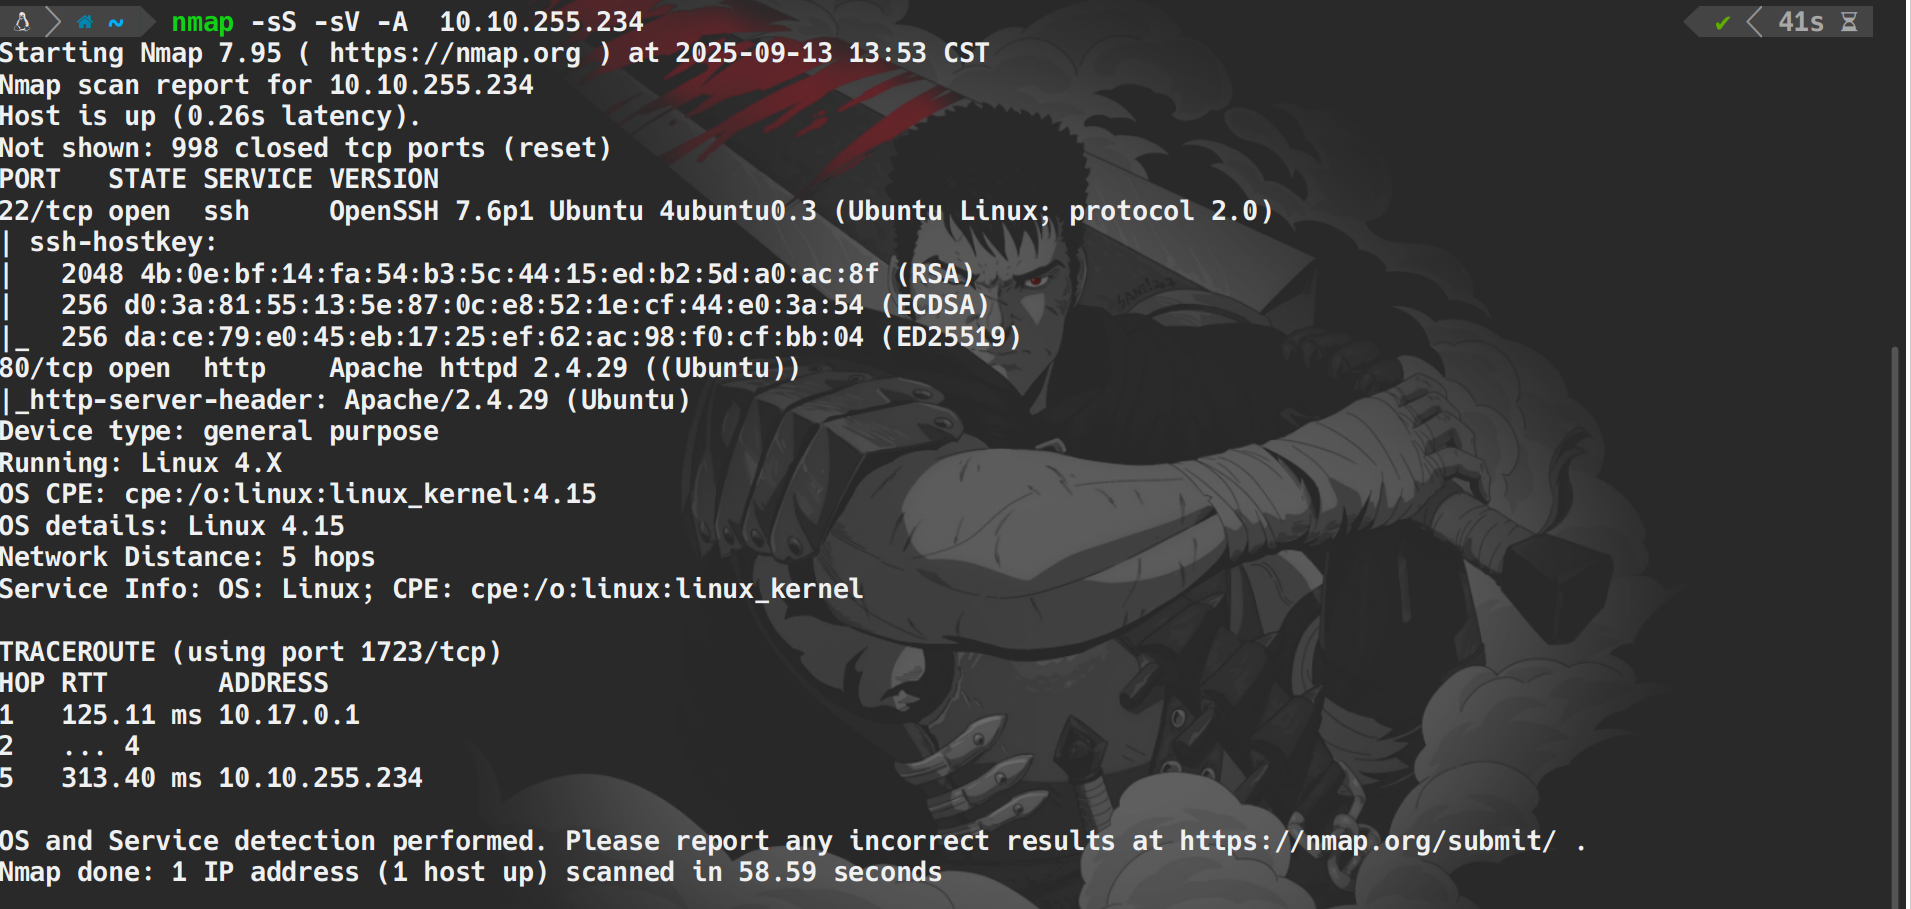Click the chevron separator after the penguin
1911x909 pixels.
(x=53, y=21)
